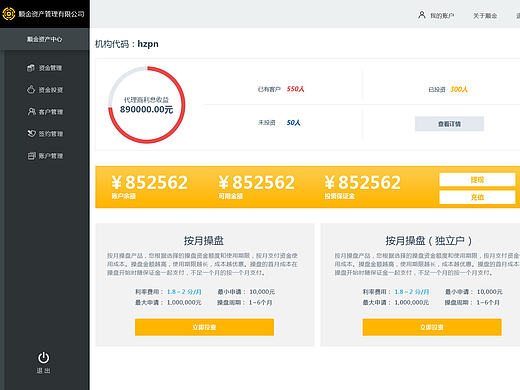Click the 查看详情 button
Screen dimensions: 520x390
click(x=449, y=124)
